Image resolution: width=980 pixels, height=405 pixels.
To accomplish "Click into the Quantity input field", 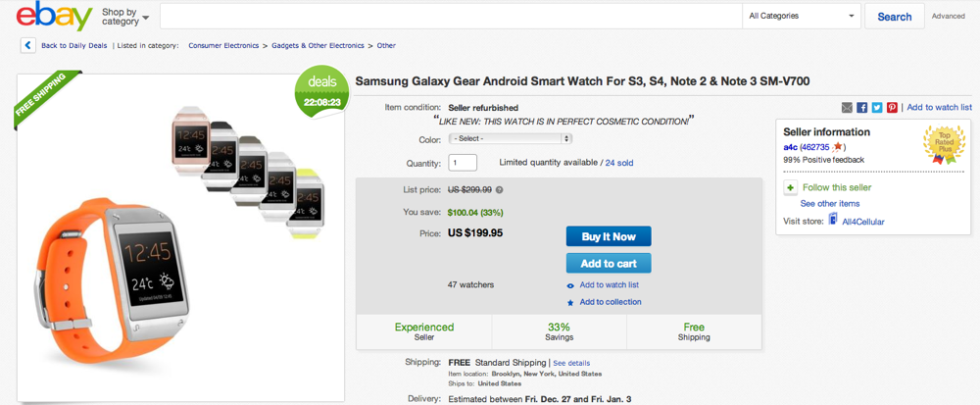I will (463, 163).
